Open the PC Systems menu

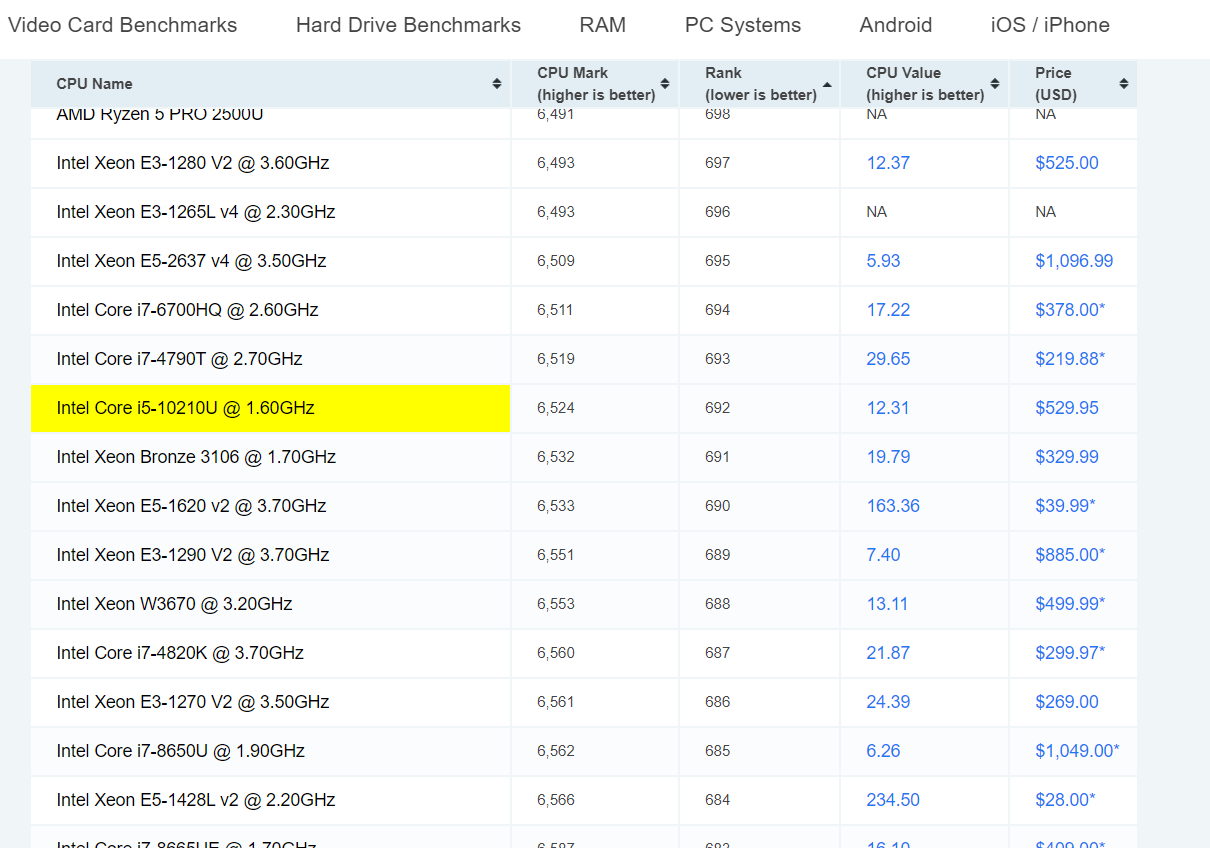tap(743, 25)
